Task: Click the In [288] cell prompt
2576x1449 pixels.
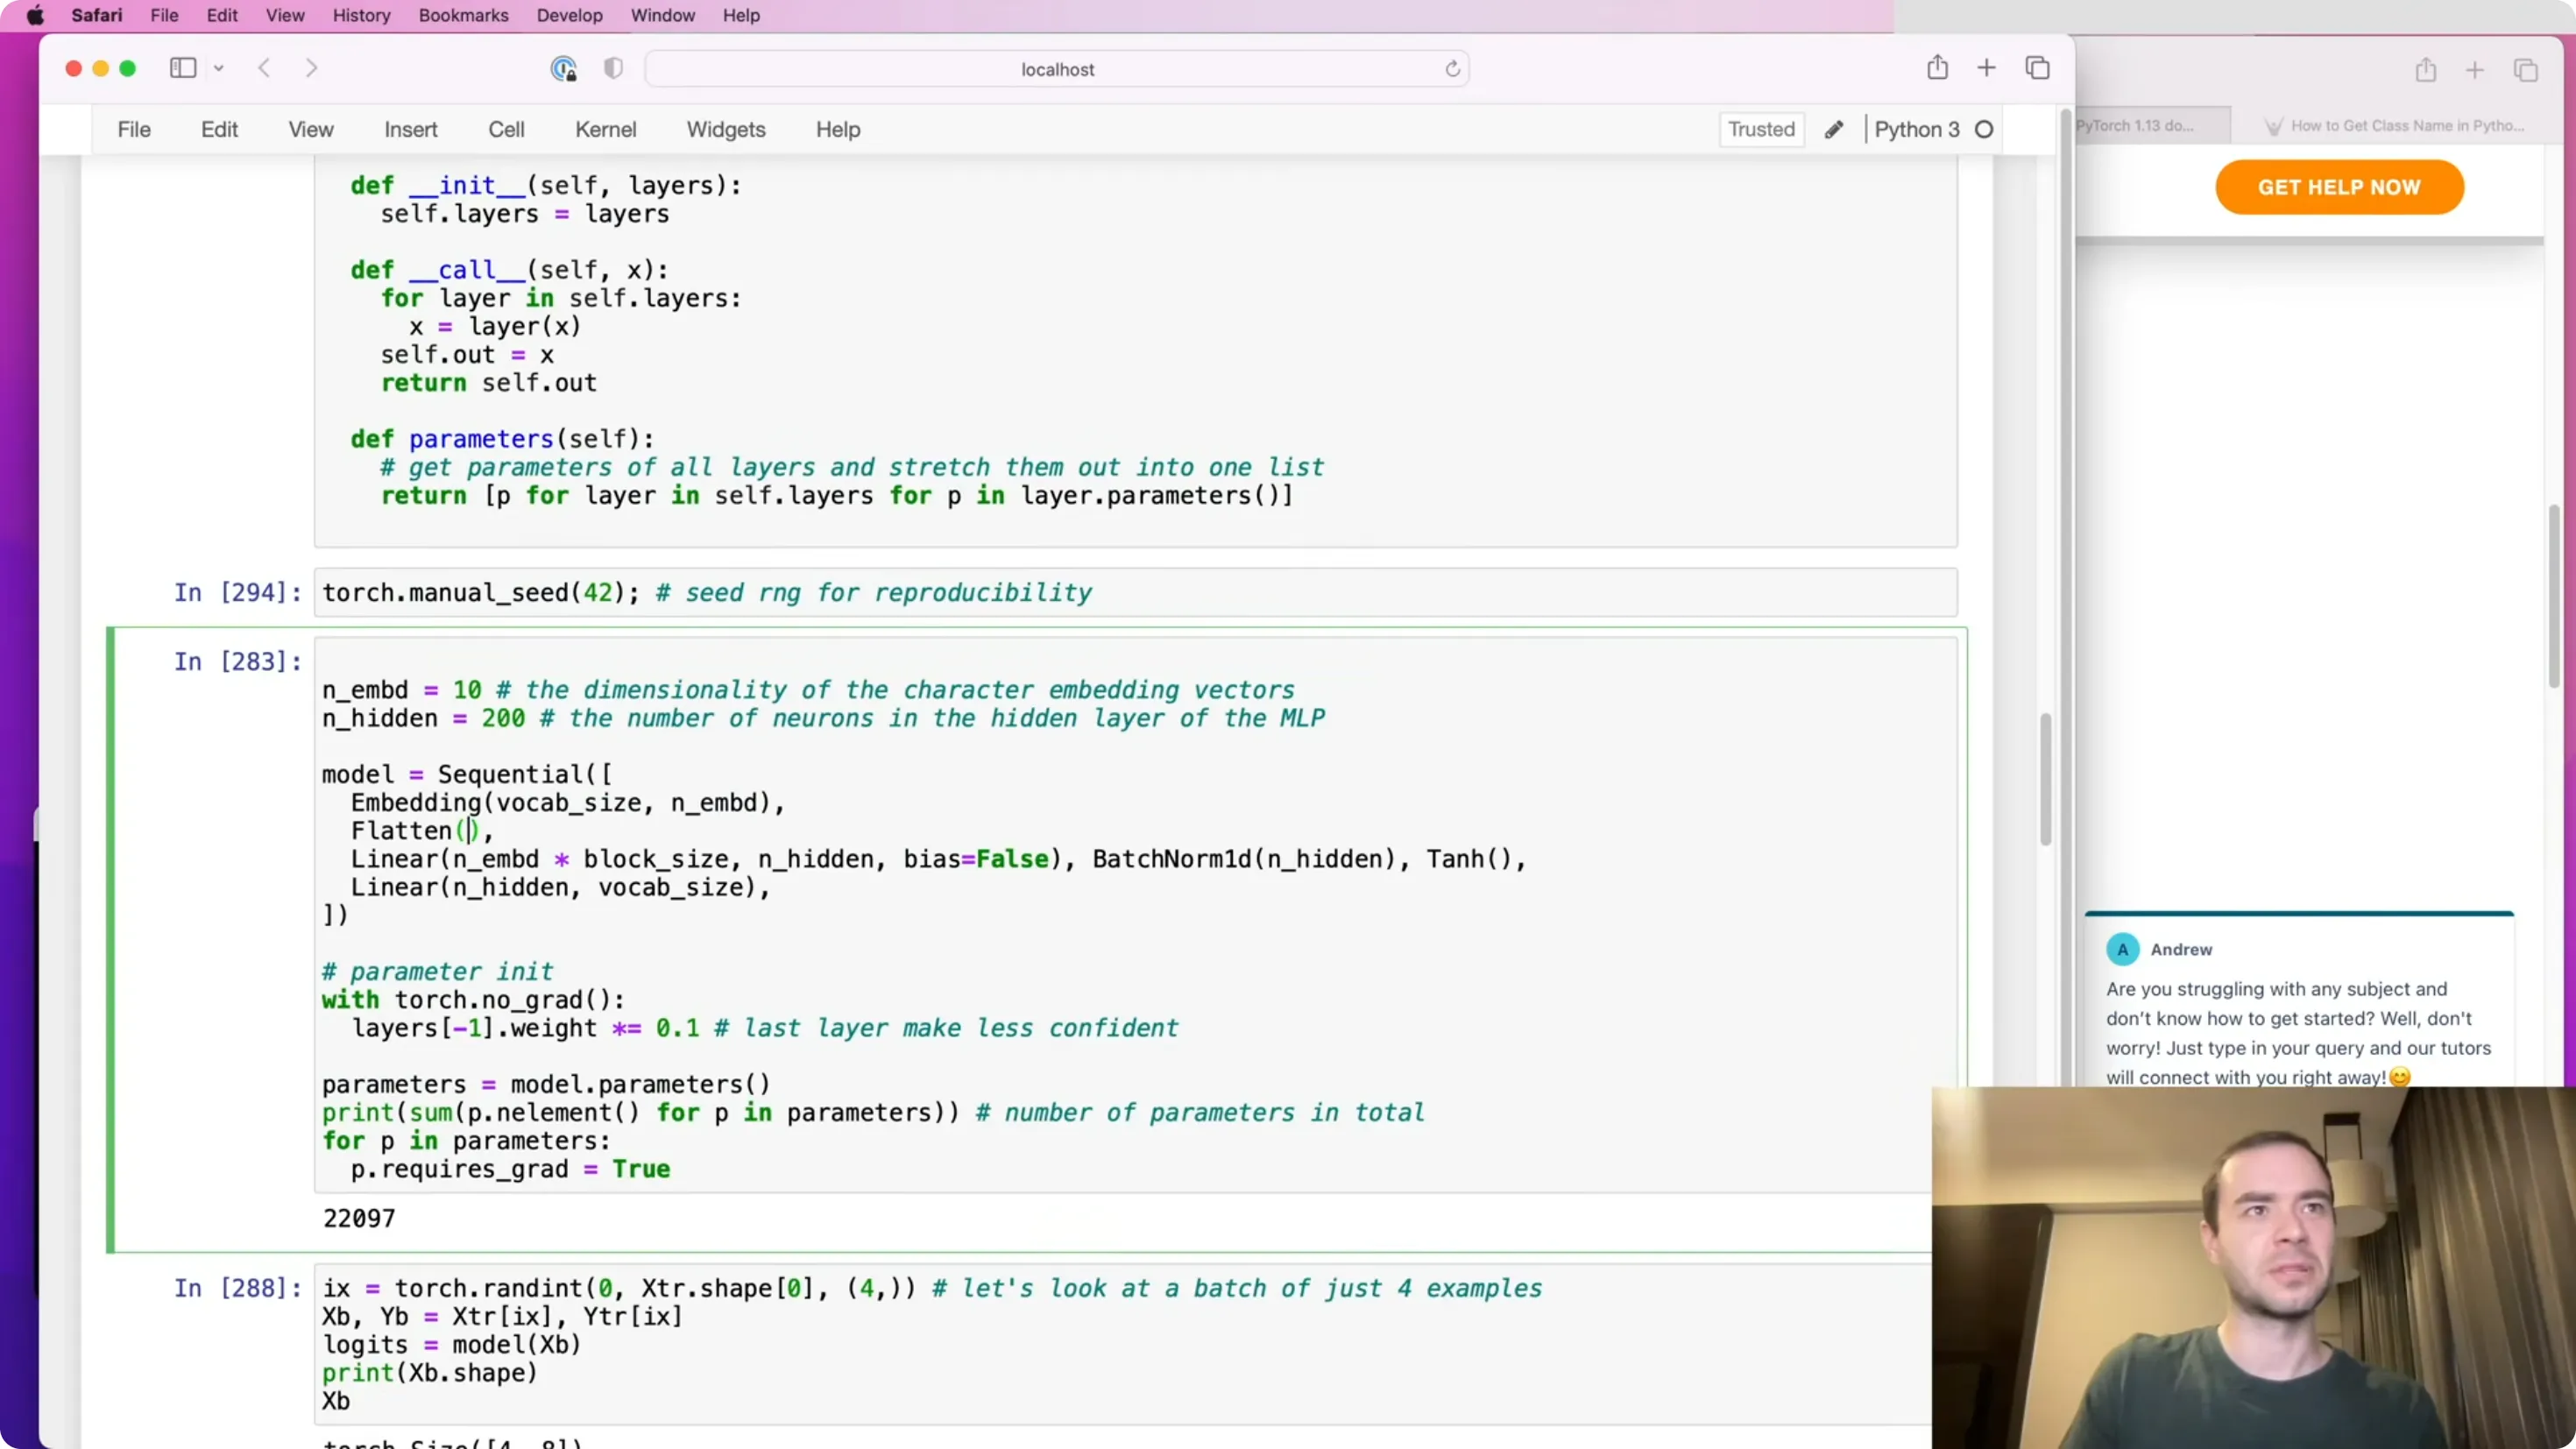Action: [237, 1288]
